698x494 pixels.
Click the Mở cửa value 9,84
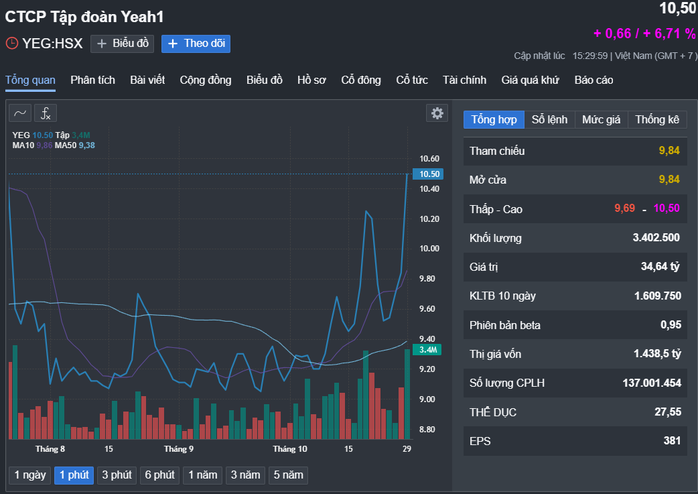pyautogui.click(x=669, y=179)
